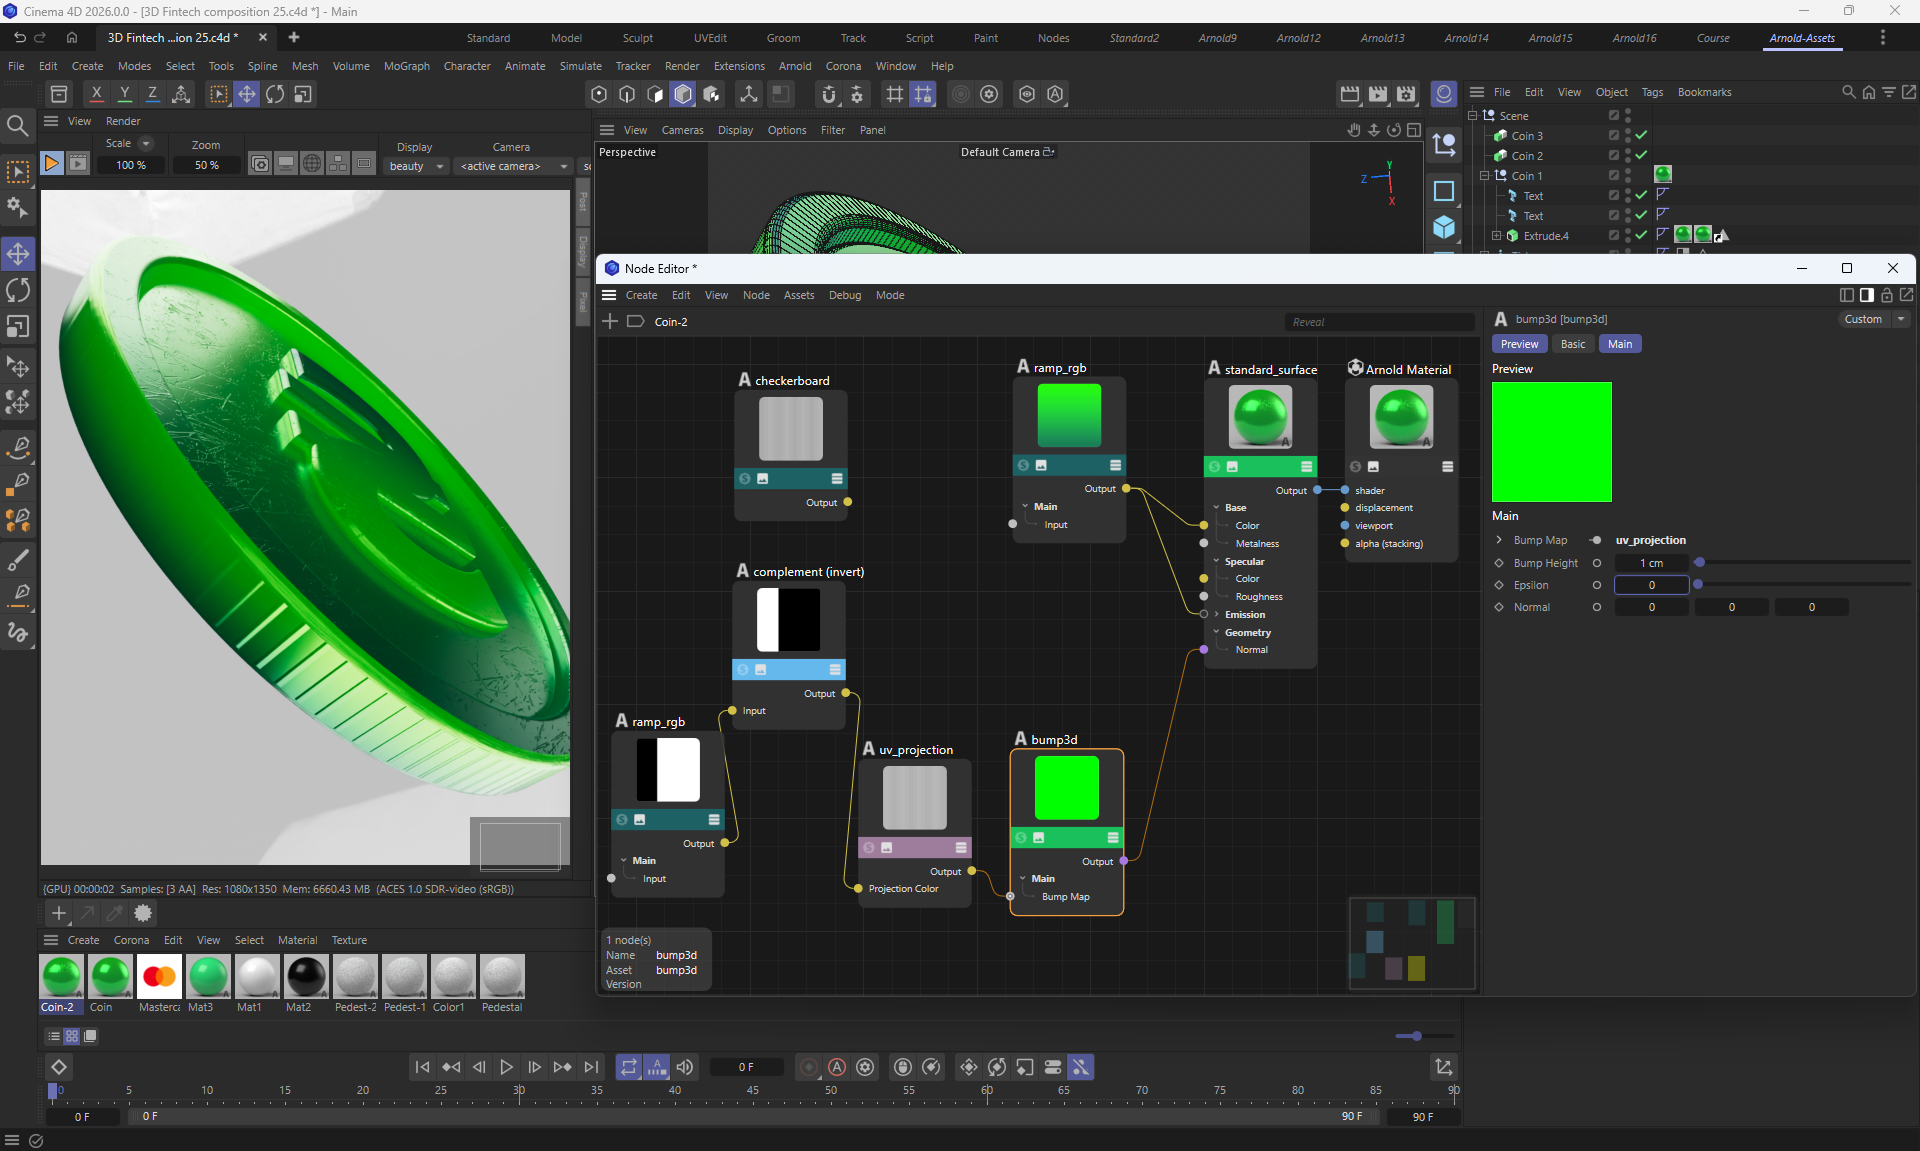Viewport: 1920px width, 1151px height.
Task: Toggle the first Text object's enable checkmark
Action: coord(1641,195)
